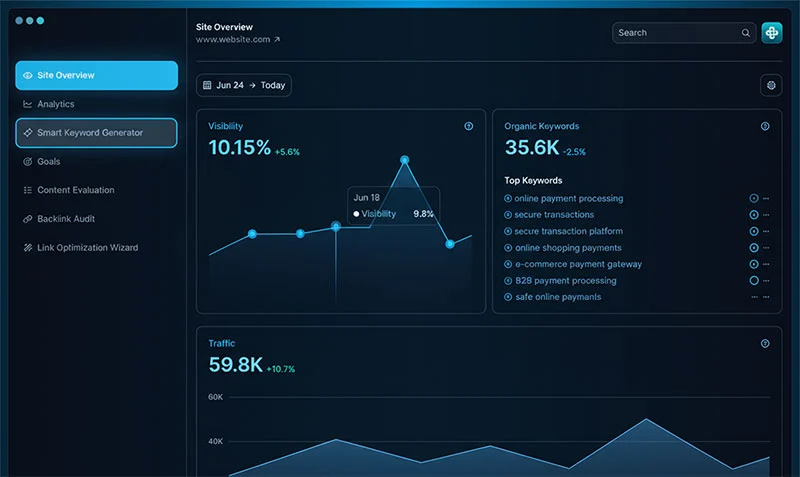
Task: Click the 'e-commerce payment gateway' keyword
Action: click(x=578, y=265)
